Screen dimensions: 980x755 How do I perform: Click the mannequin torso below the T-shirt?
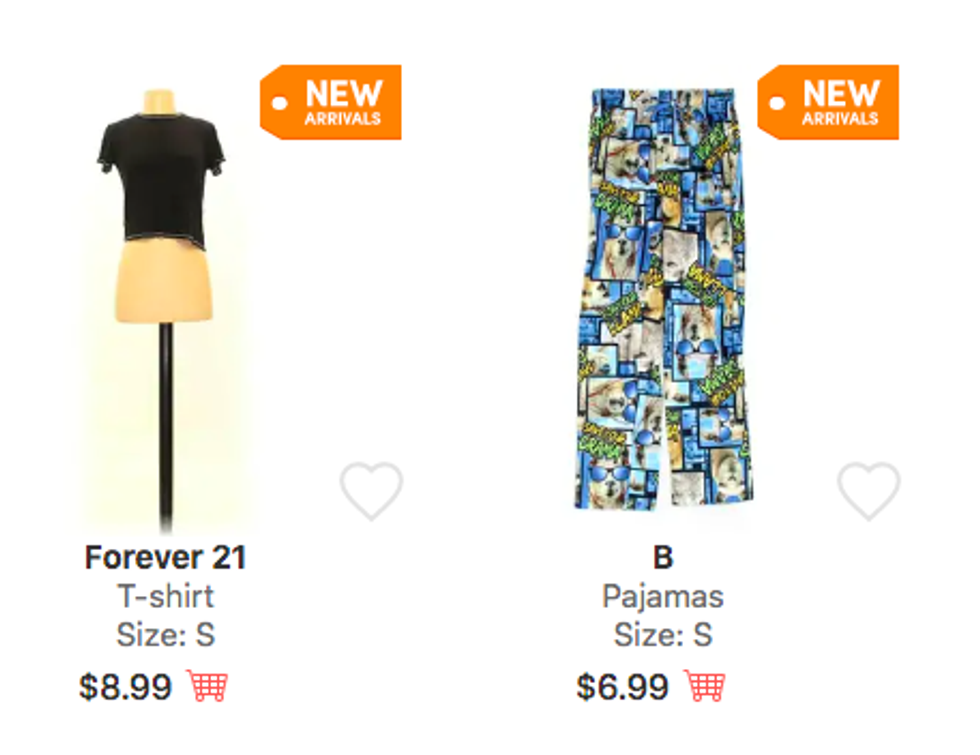tap(164, 281)
